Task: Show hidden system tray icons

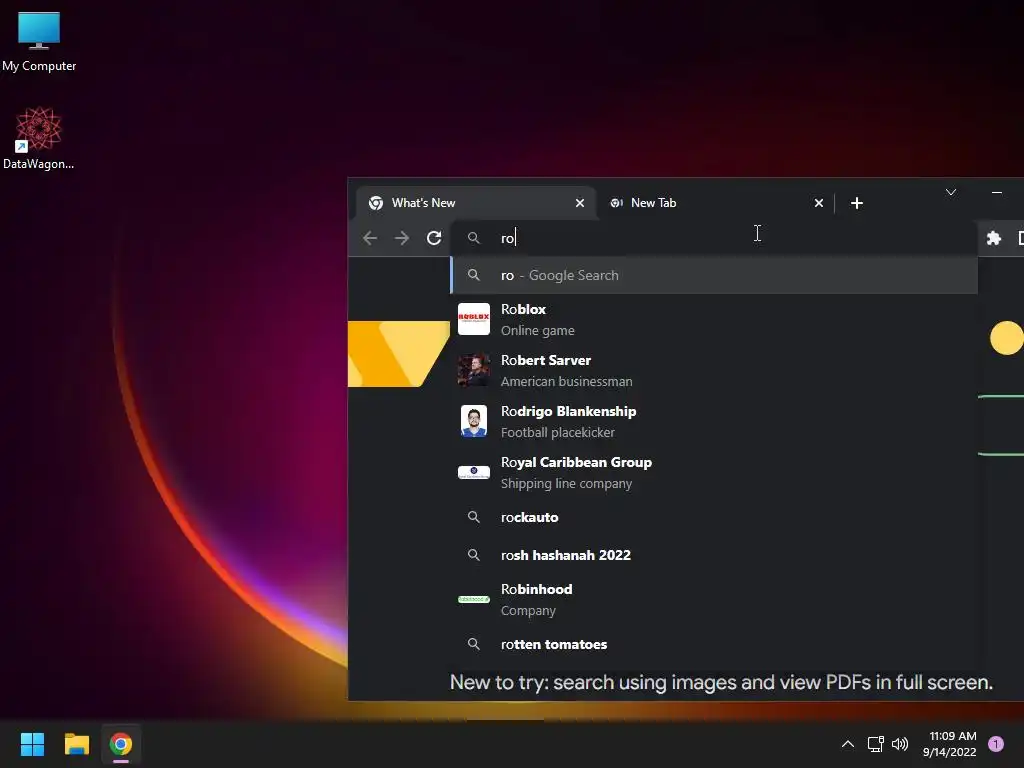Action: [848, 744]
